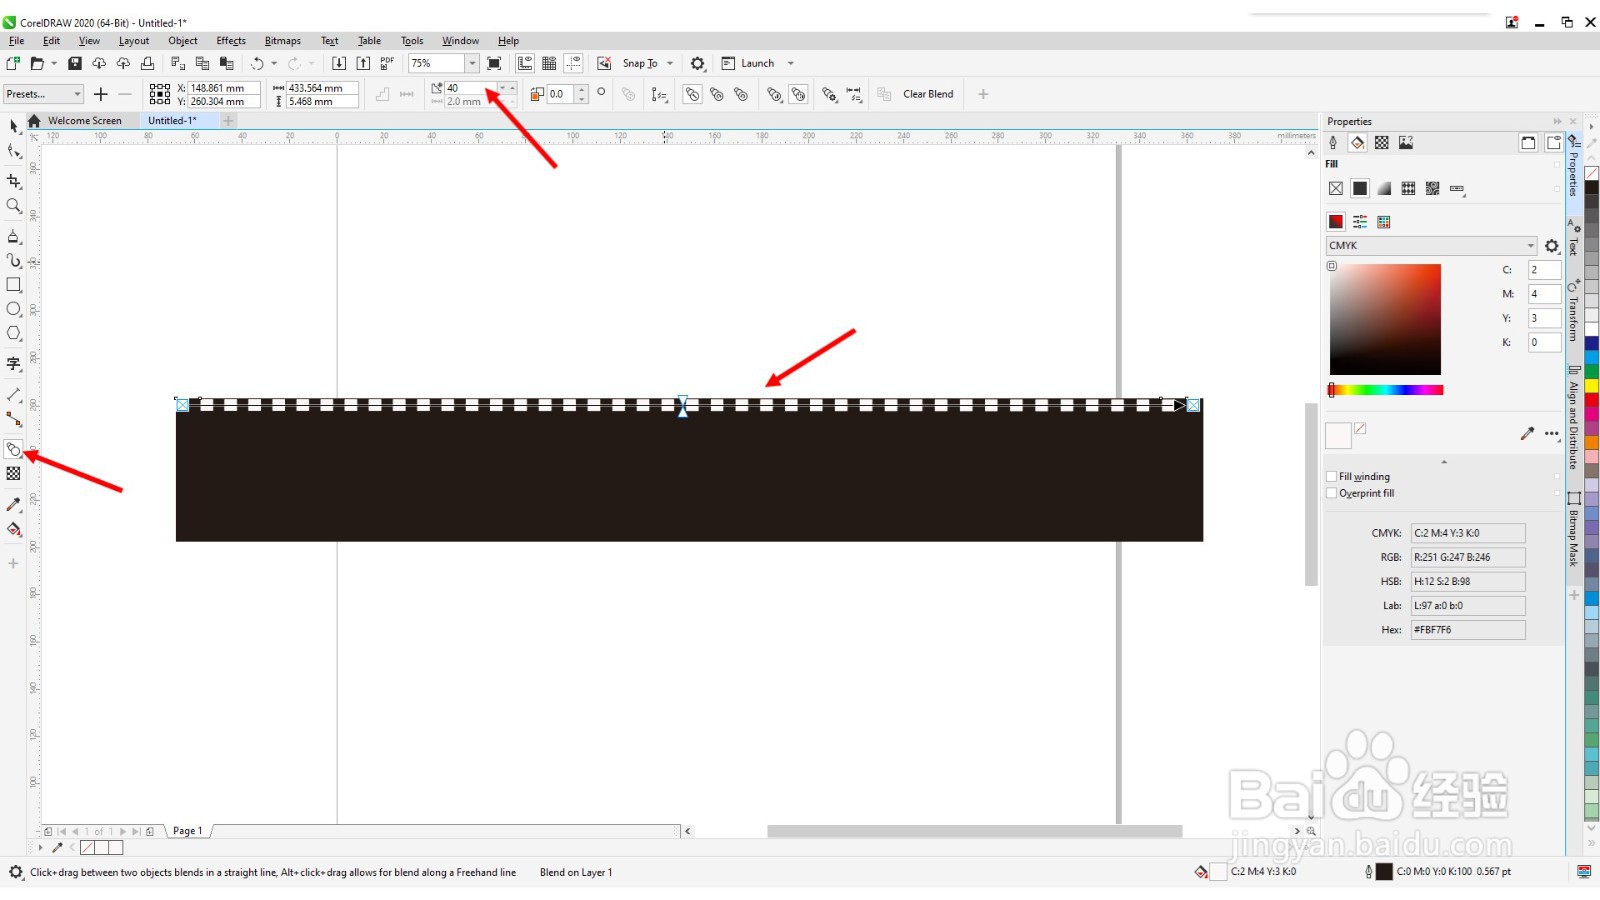Collapse Fill section with the small up arrow
The height and width of the screenshot is (900, 1600).
pyautogui.click(x=1443, y=462)
